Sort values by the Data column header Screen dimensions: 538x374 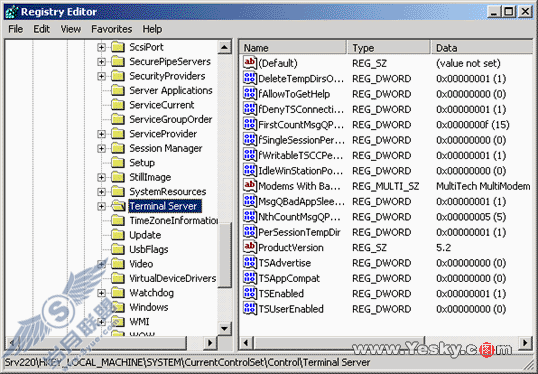(x=482, y=48)
